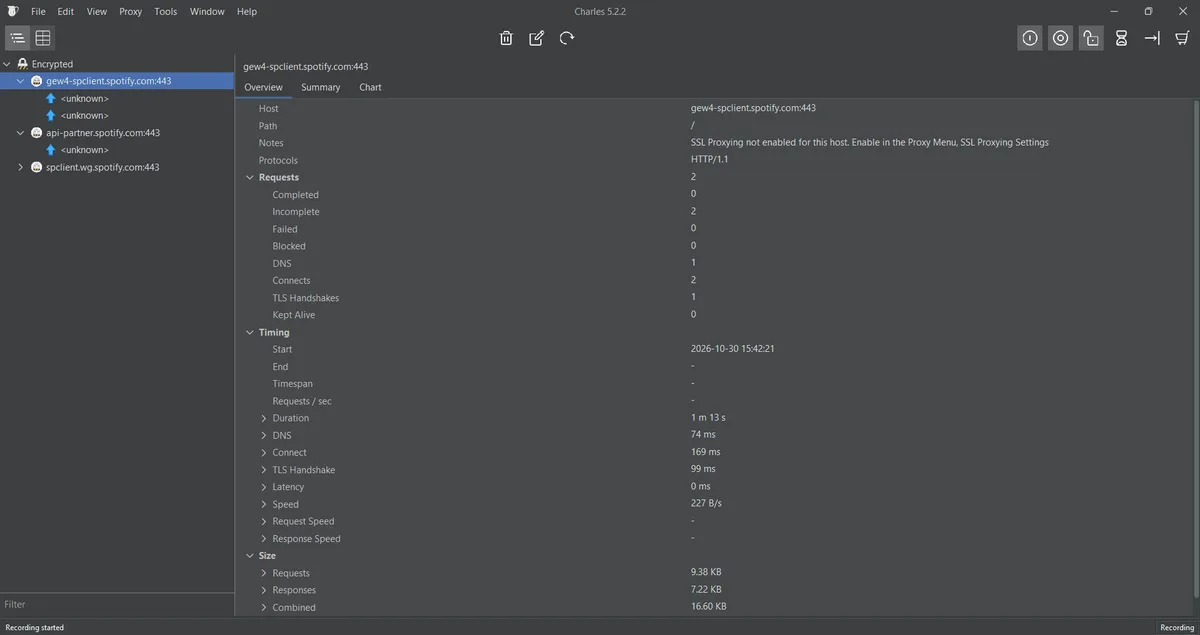Open the File menu
The height and width of the screenshot is (635, 1200).
pos(38,12)
